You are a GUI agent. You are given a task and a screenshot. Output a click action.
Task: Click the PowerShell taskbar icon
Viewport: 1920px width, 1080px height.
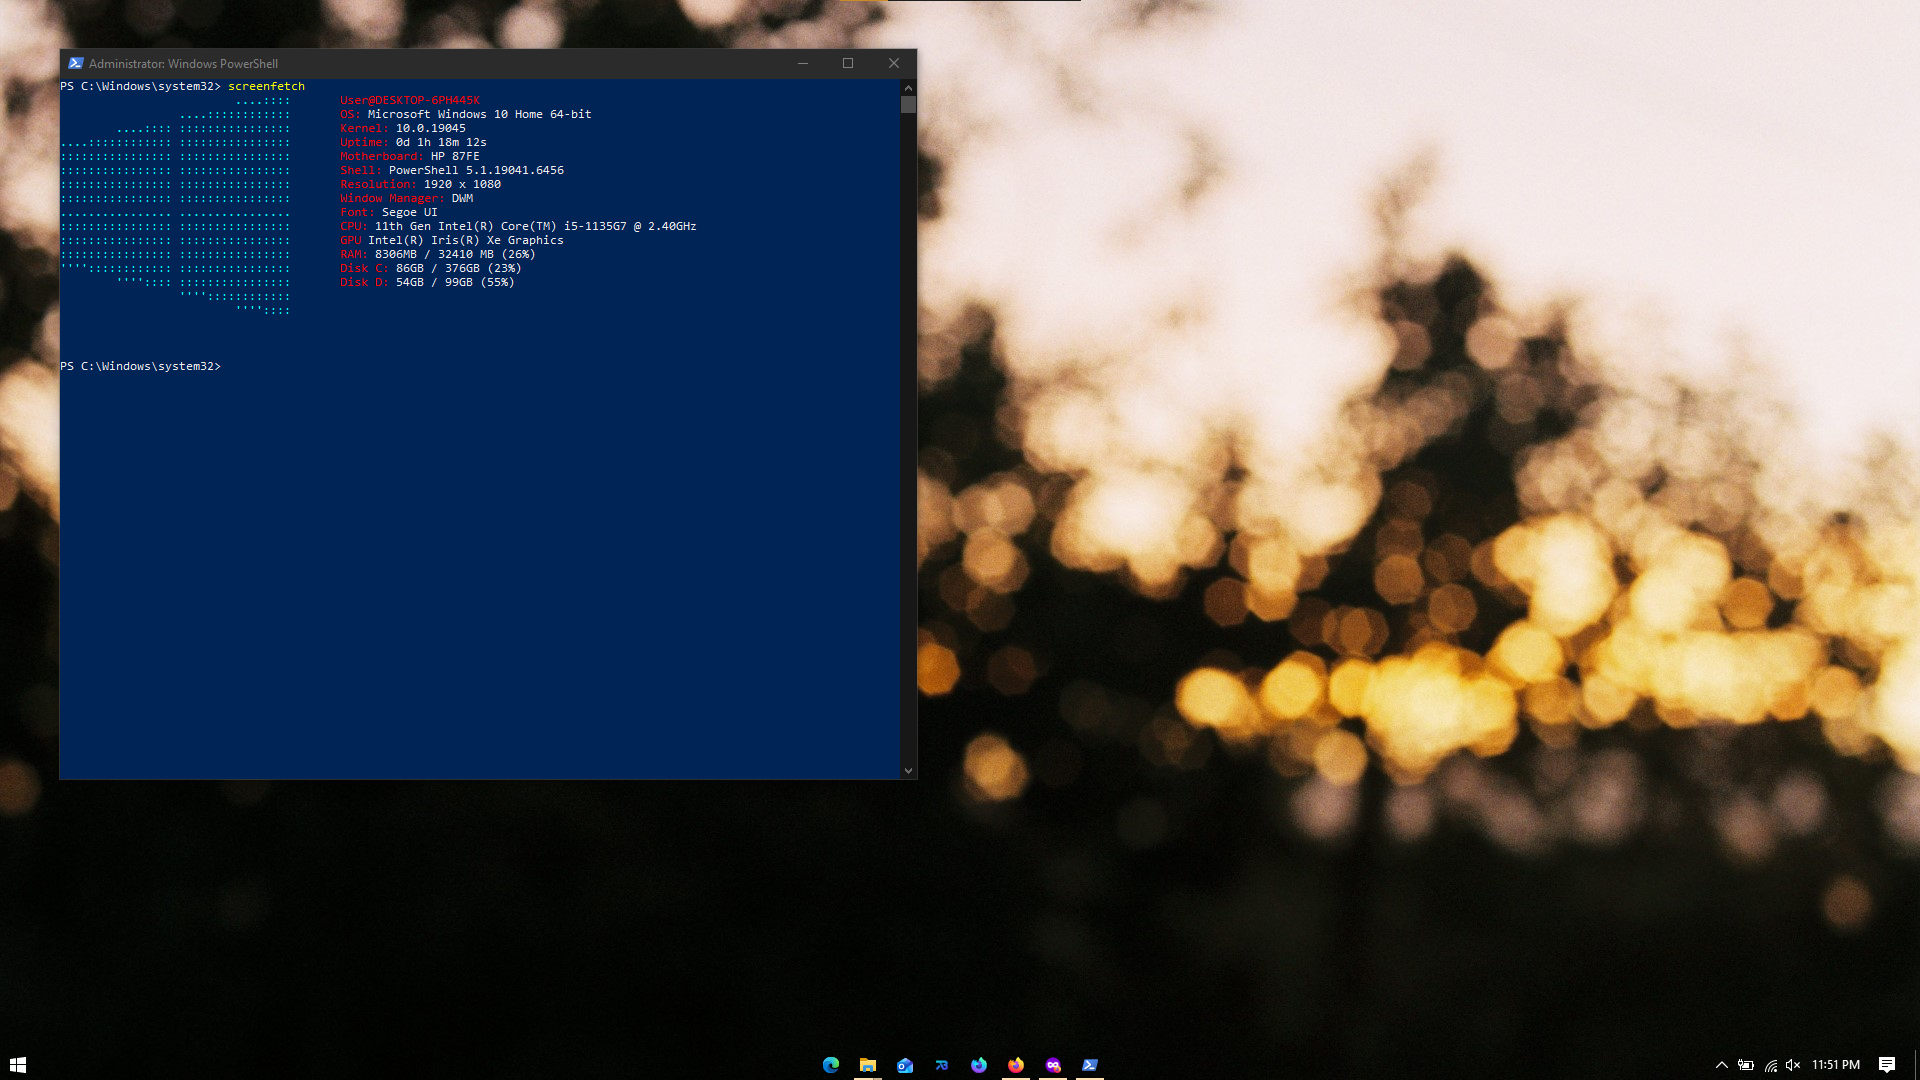pos(1090,1065)
